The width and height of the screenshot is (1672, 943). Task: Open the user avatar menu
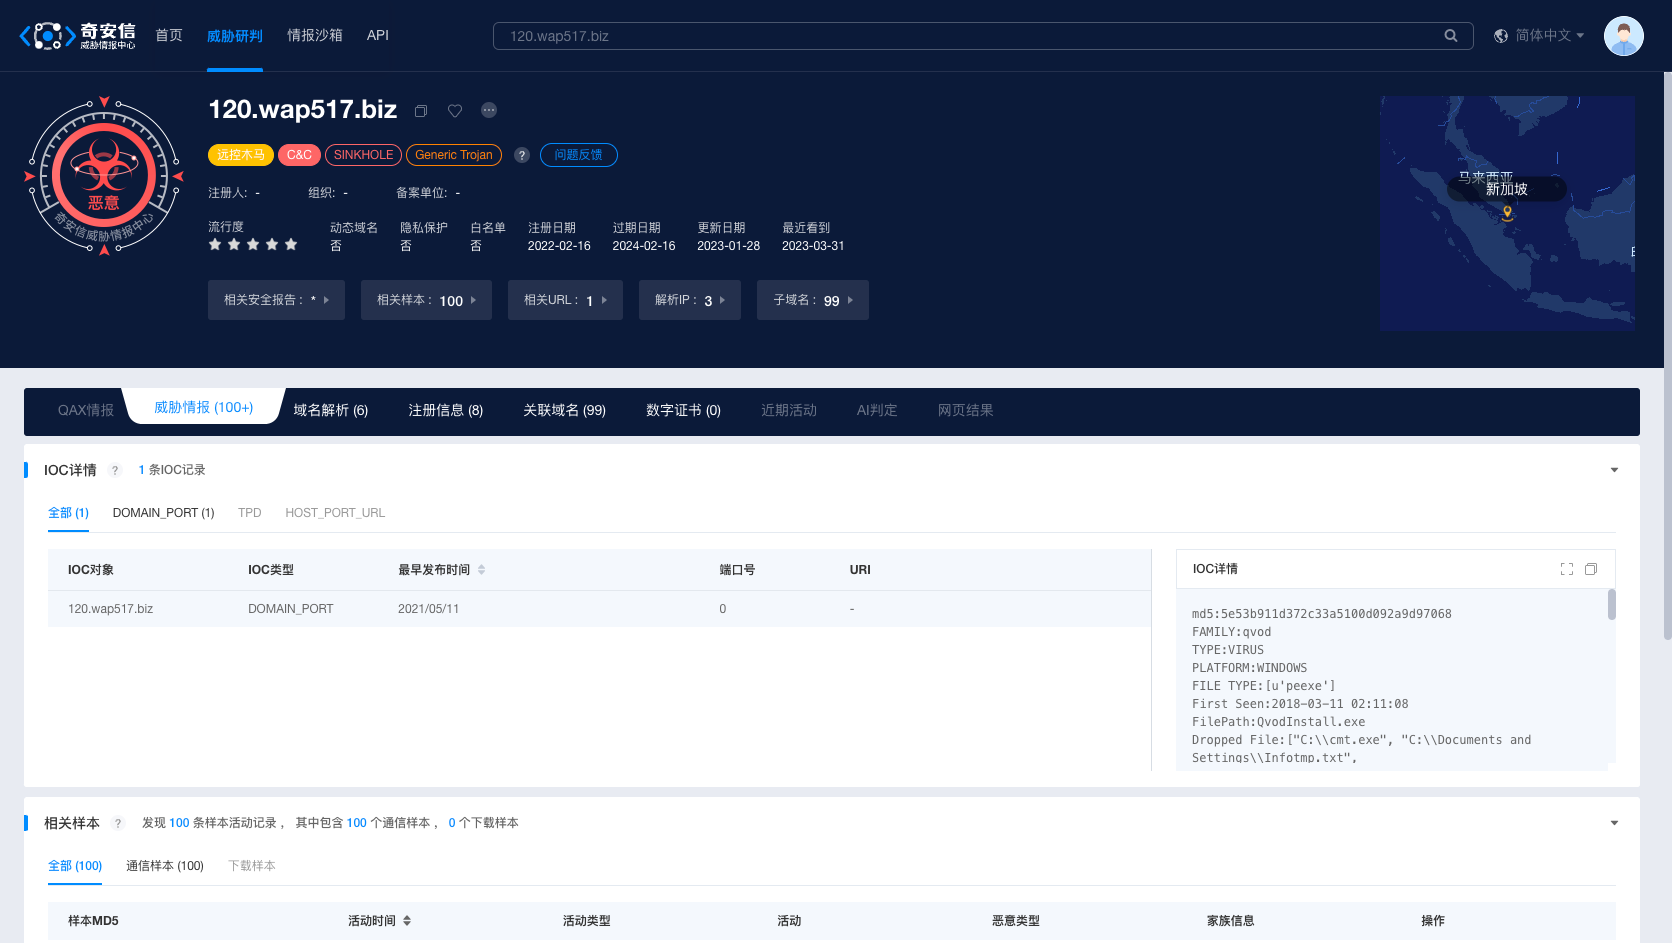[x=1623, y=36]
